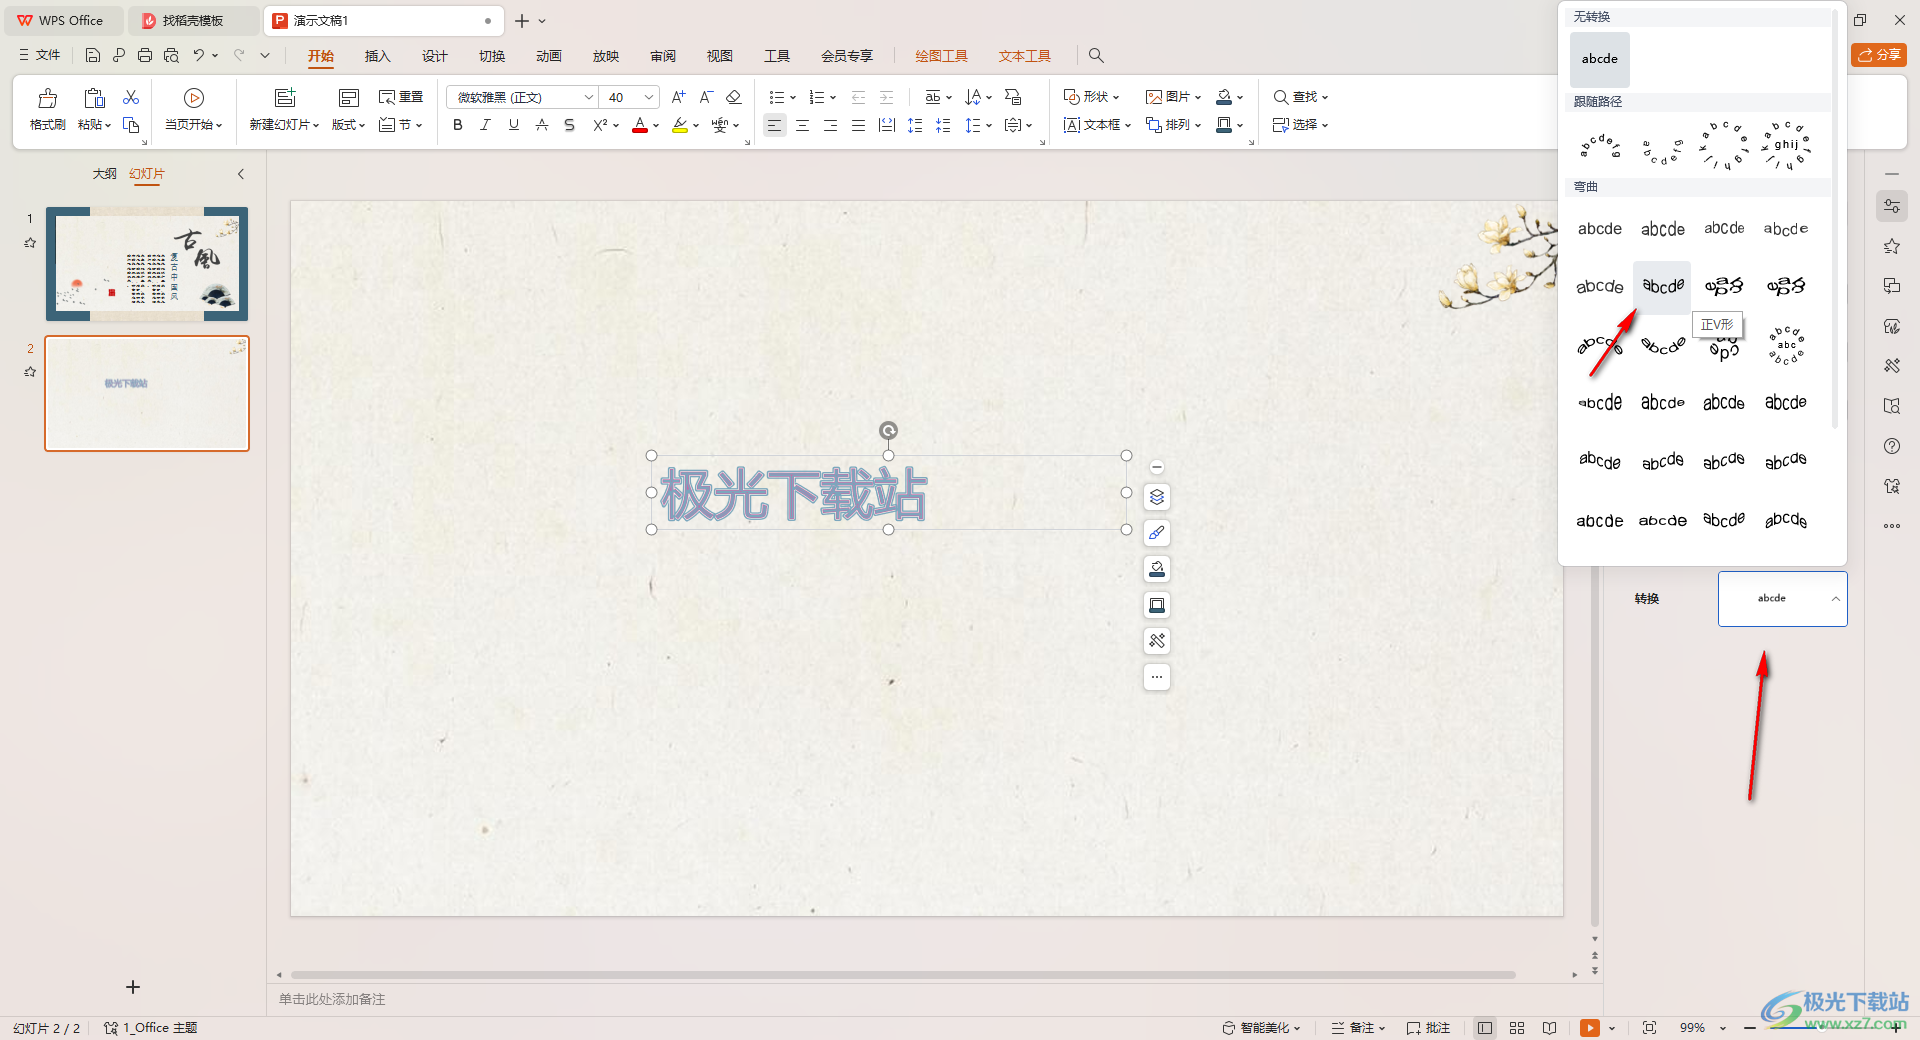Image resolution: width=1920 pixels, height=1040 pixels.
Task: Collapse the slide thumbnail pane
Action: [x=241, y=174]
